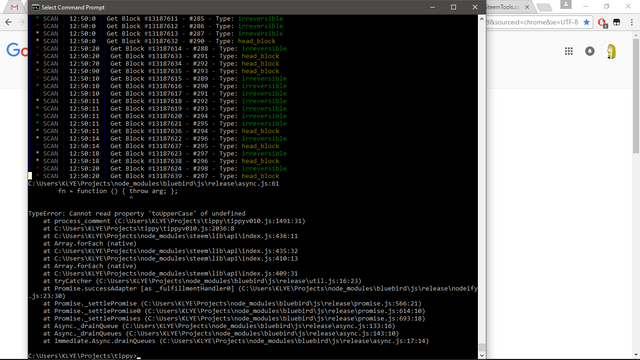640x360 pixels.
Task: Click the Chrome page scrollbar thumb
Action: 636,96
